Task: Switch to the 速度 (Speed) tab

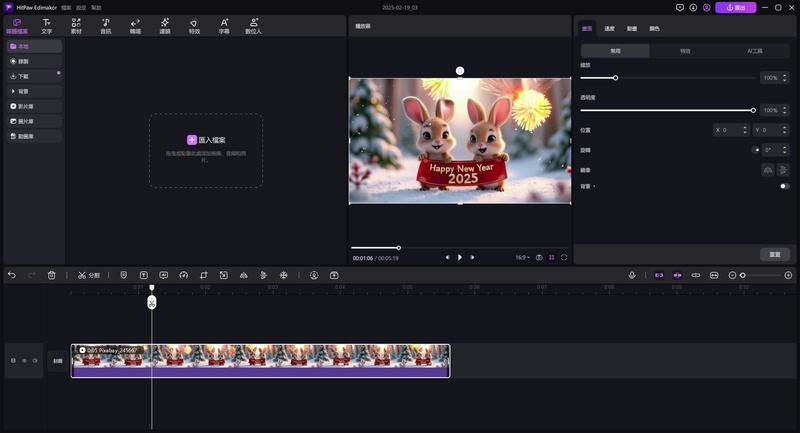Action: coord(610,29)
